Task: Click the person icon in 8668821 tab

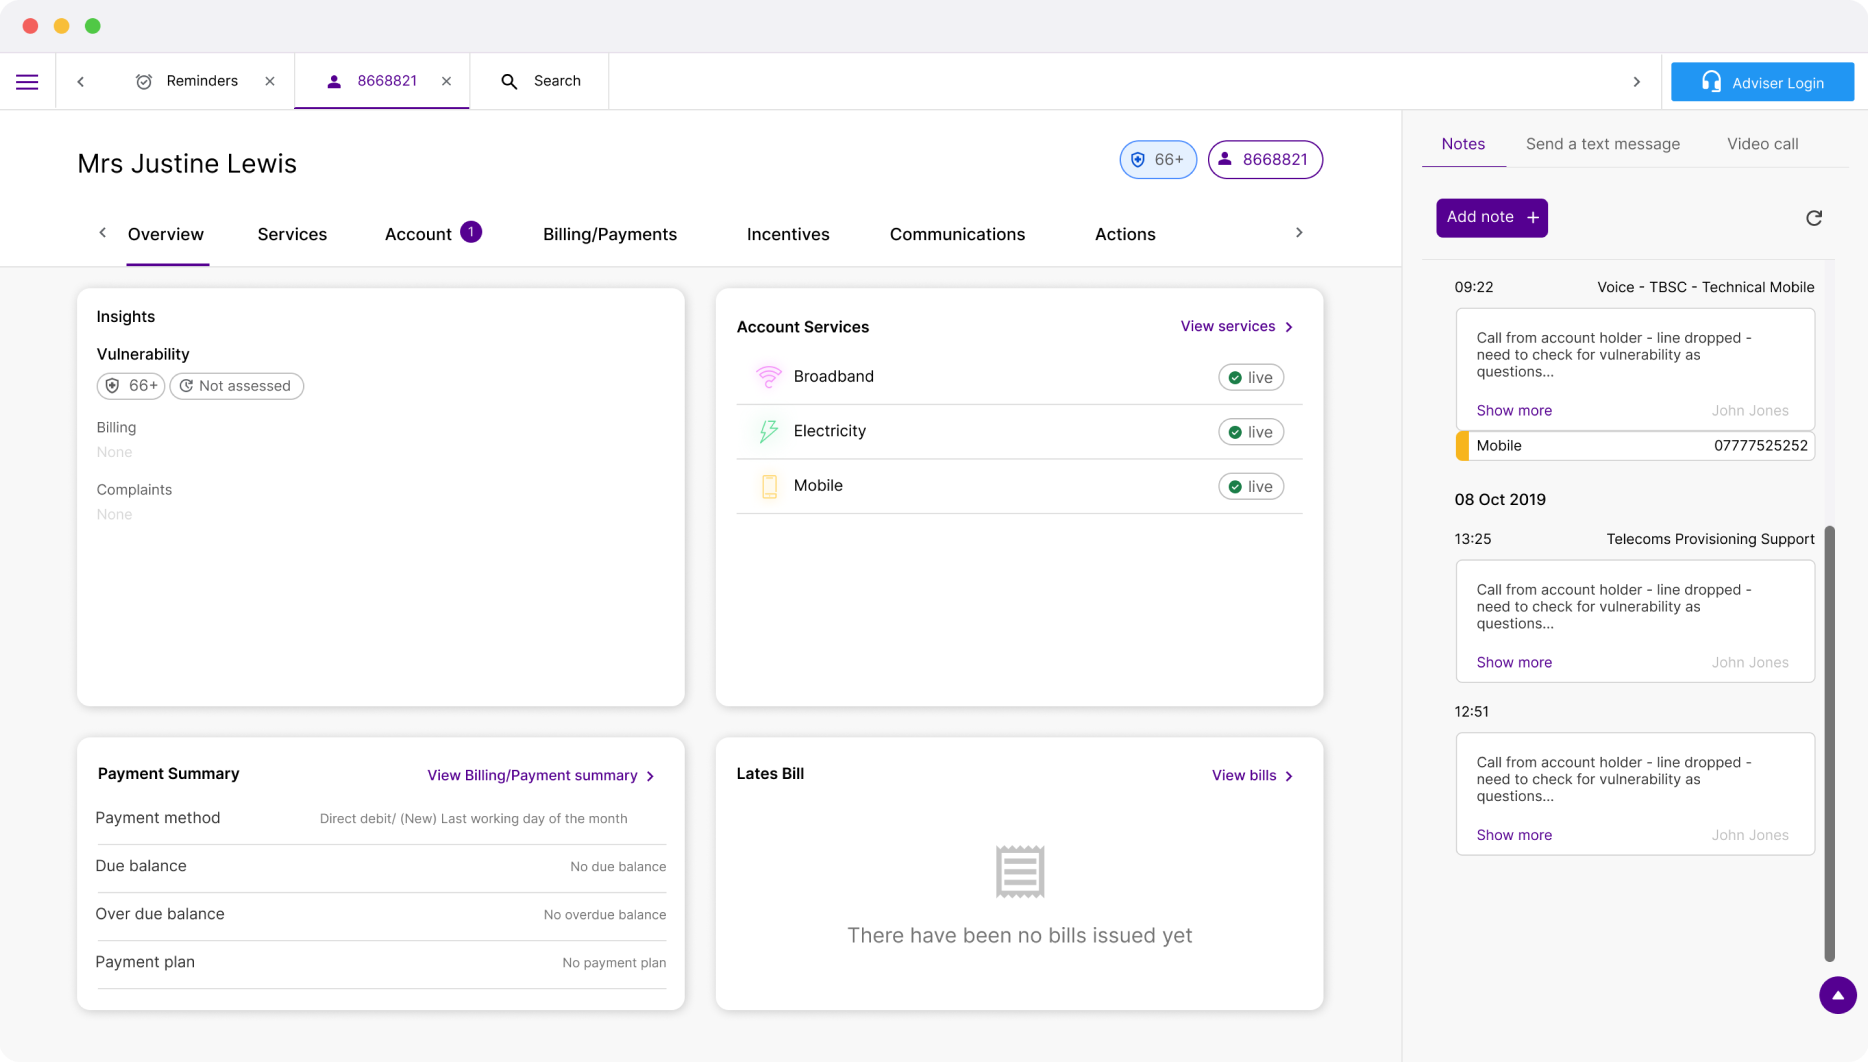Action: [x=334, y=82]
